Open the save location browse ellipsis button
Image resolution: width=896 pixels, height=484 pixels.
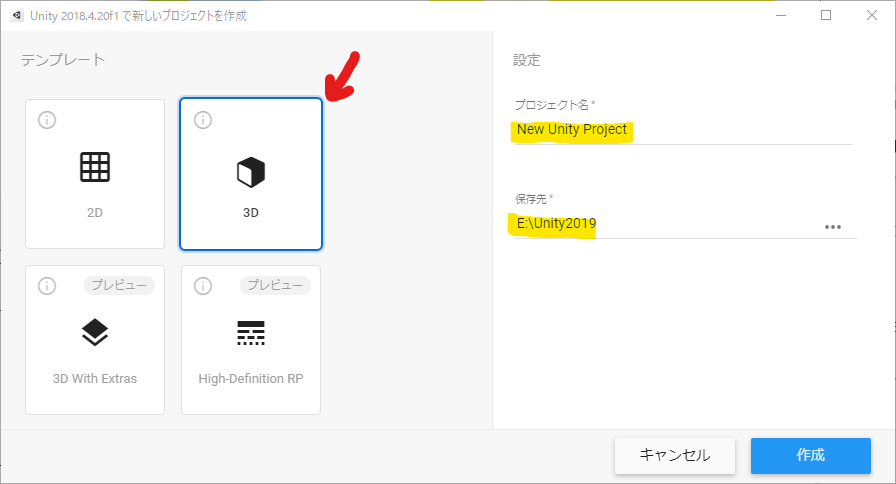tap(833, 227)
